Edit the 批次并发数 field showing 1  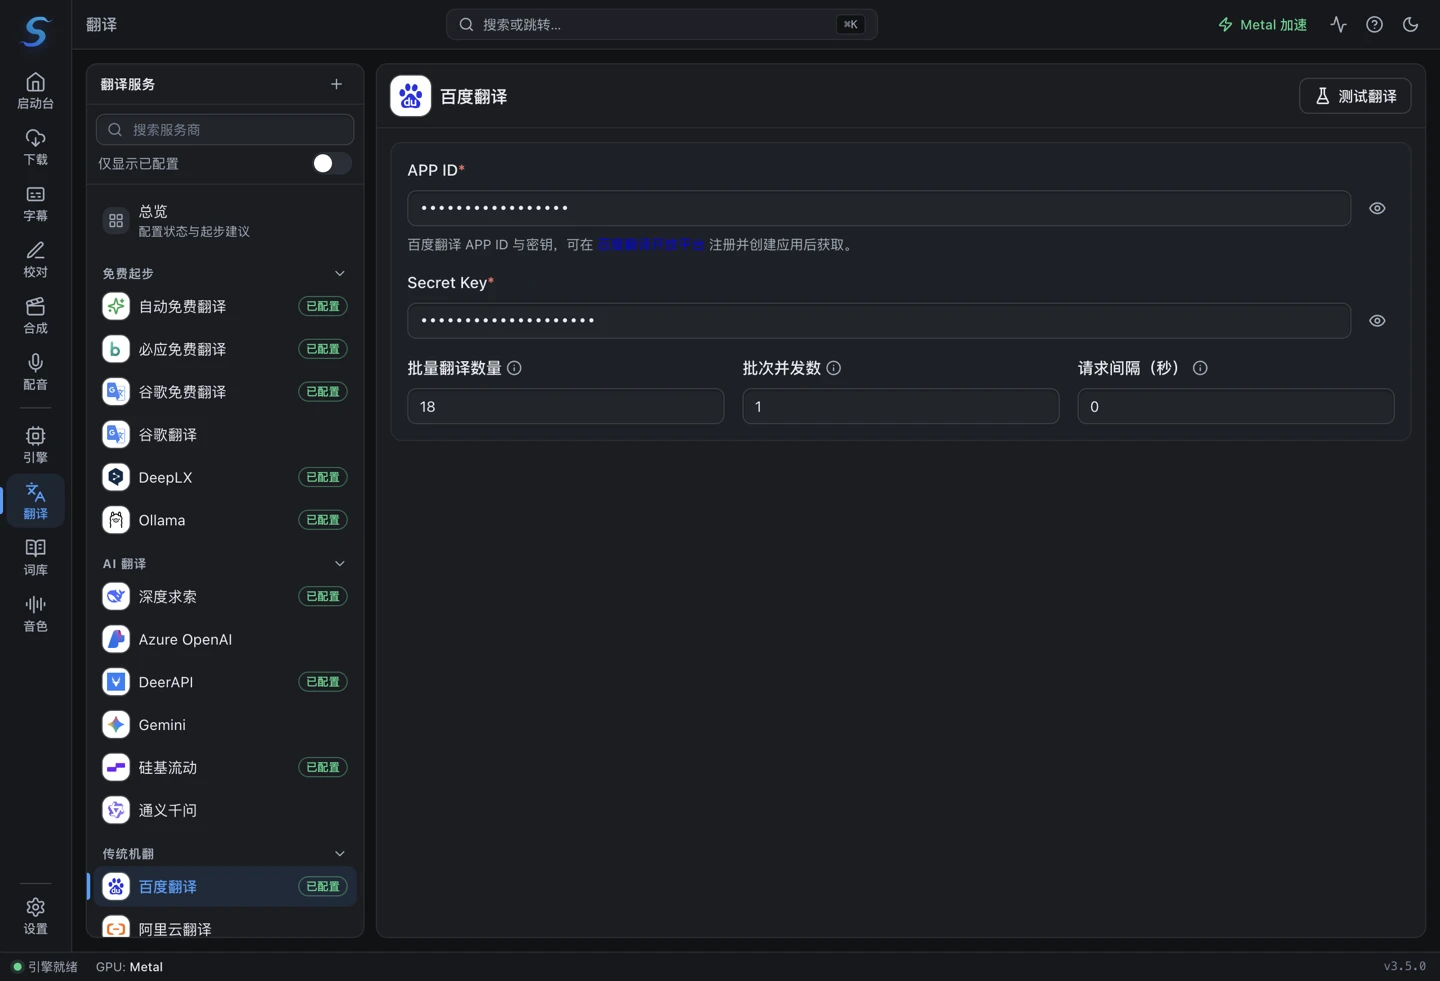900,406
